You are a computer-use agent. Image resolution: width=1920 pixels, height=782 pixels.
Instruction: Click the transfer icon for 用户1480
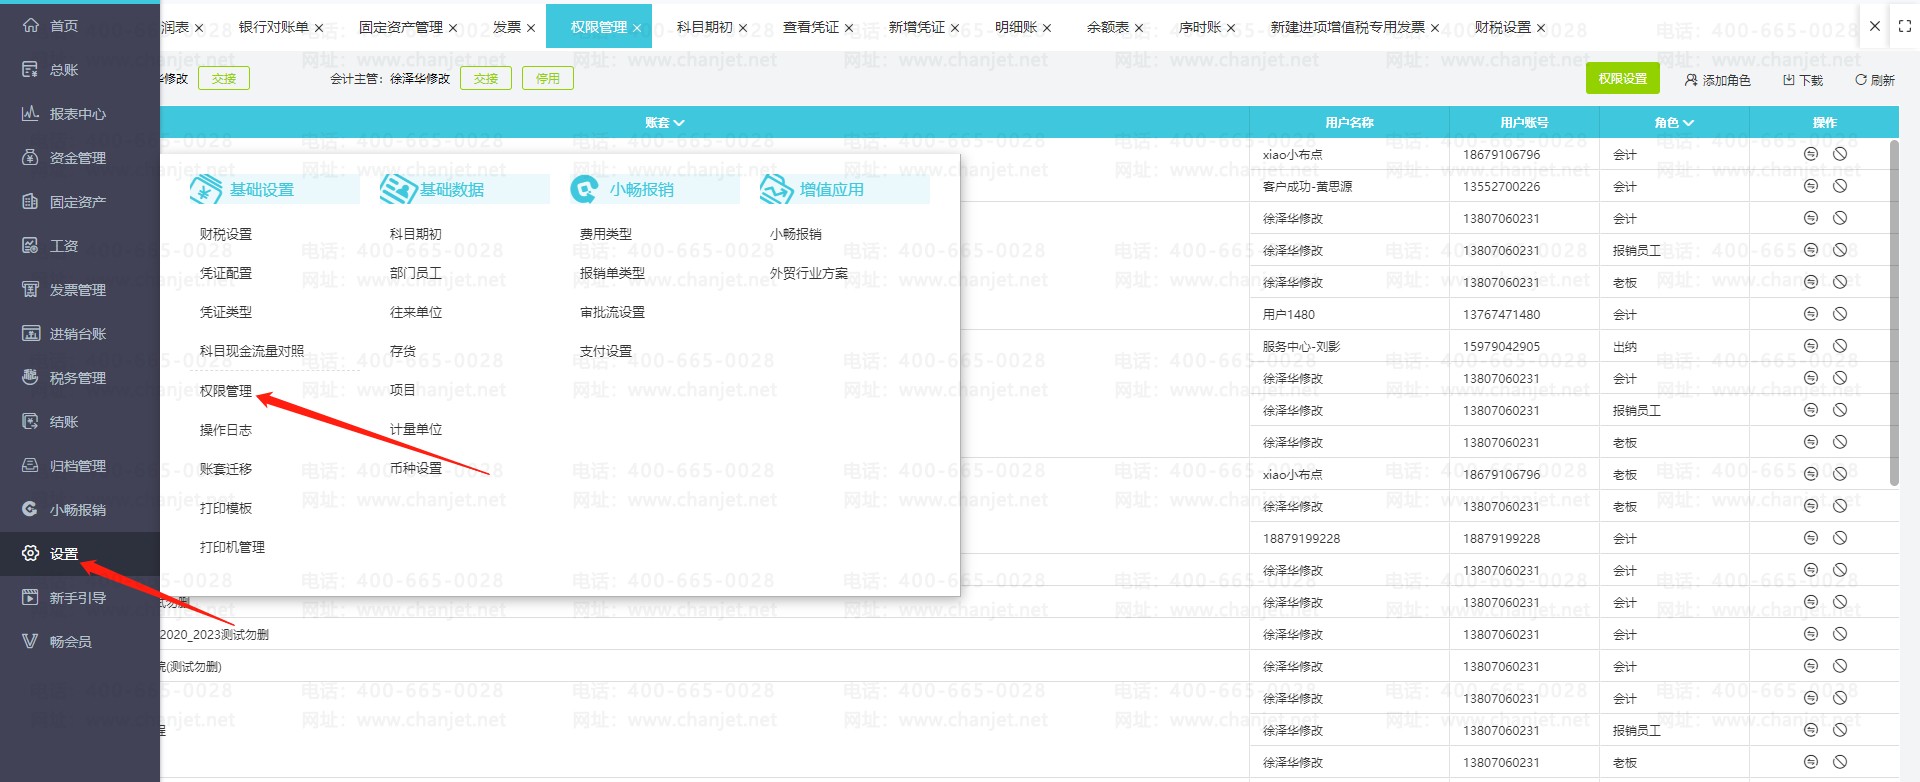pyautogui.click(x=1810, y=314)
